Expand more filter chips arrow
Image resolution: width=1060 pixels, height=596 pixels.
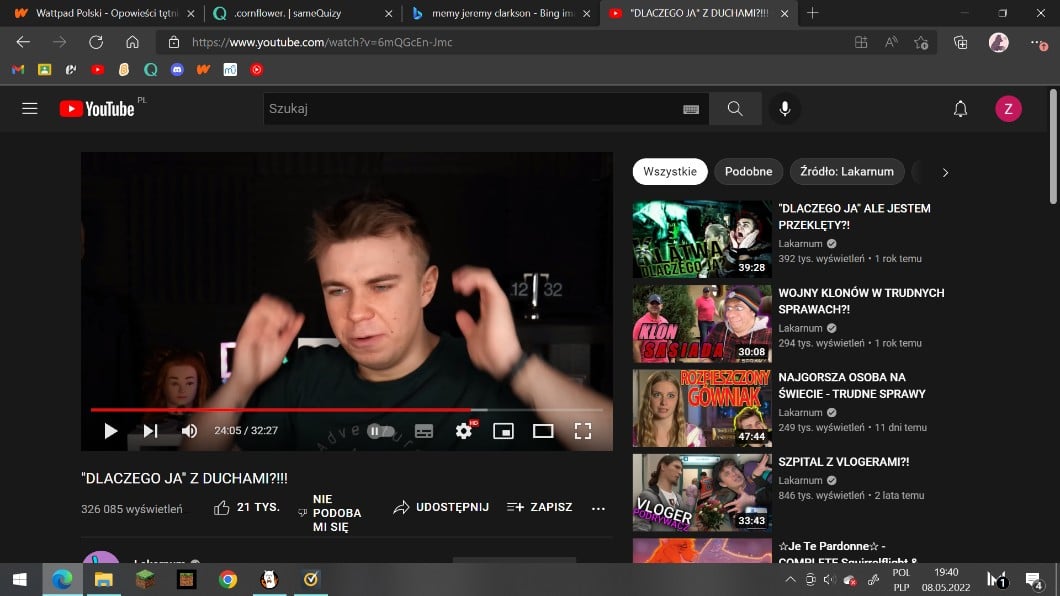coord(945,172)
